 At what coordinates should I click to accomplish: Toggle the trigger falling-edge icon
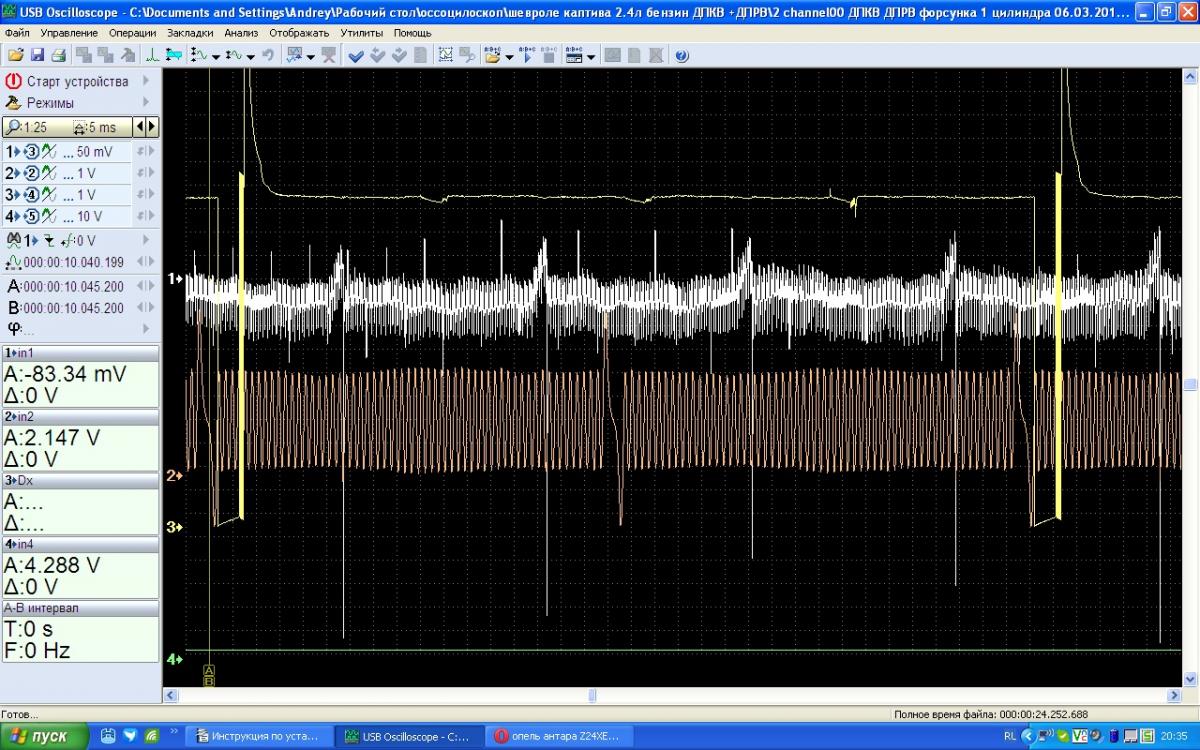pyautogui.click(x=49, y=240)
